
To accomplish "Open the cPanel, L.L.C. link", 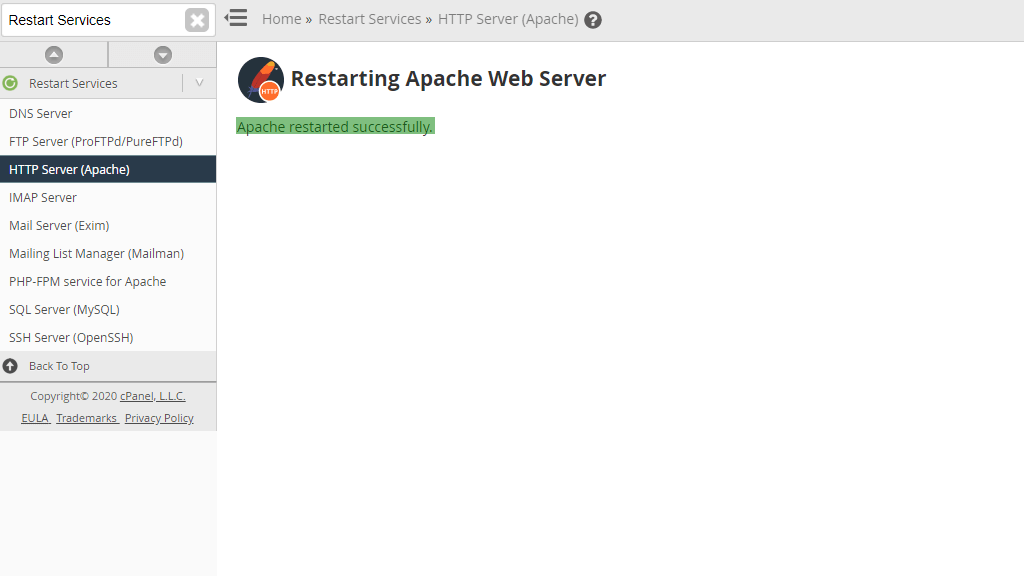I will [153, 396].
